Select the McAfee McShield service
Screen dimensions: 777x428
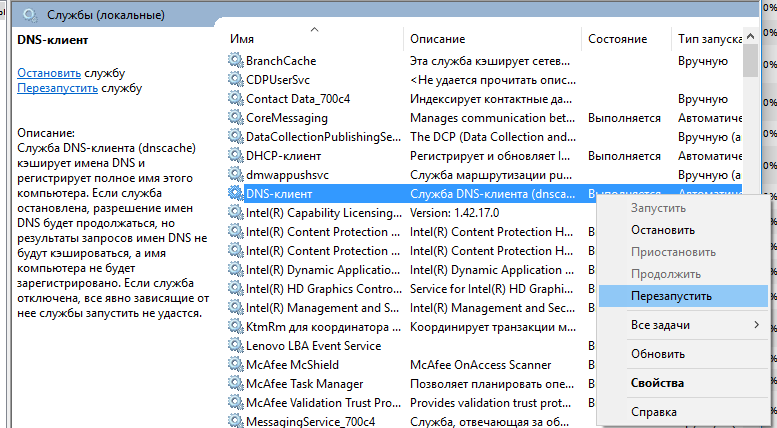click(292, 365)
